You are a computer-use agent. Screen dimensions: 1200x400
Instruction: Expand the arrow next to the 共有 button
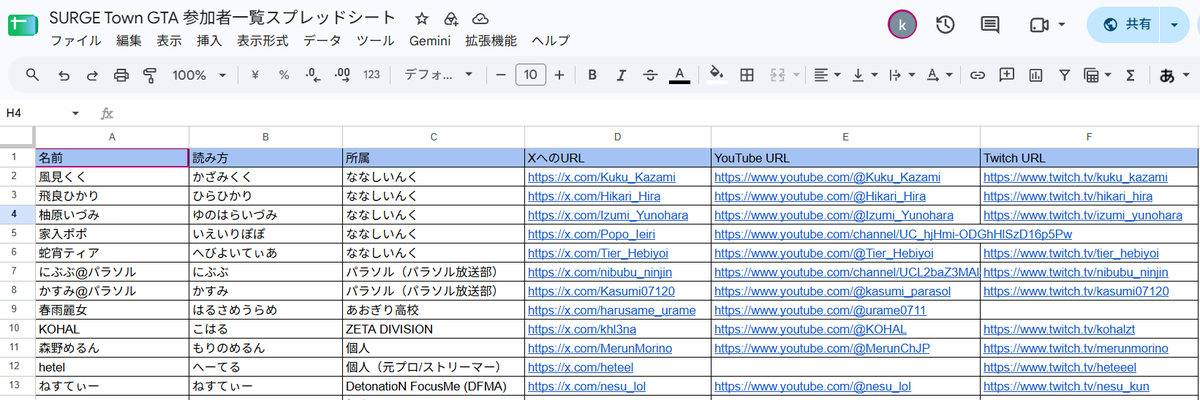pos(1175,25)
